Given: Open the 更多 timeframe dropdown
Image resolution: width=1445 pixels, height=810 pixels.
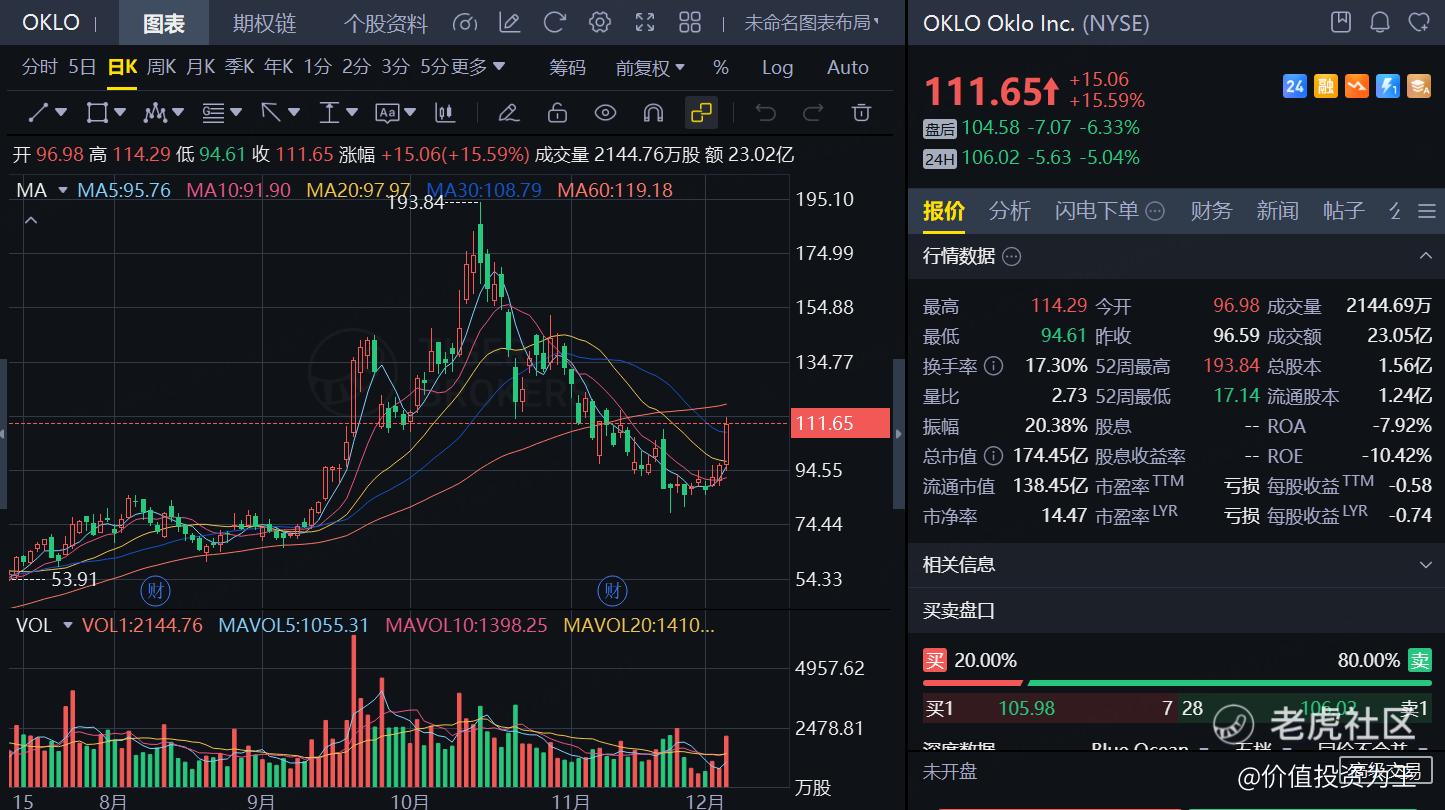Looking at the screenshot, I should tap(479, 67).
